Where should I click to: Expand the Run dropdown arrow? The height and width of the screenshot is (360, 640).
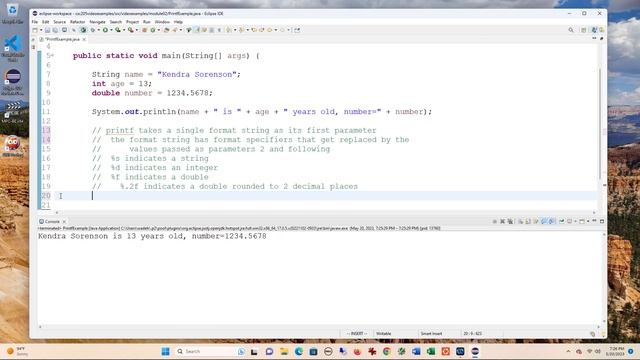tap(111, 30)
